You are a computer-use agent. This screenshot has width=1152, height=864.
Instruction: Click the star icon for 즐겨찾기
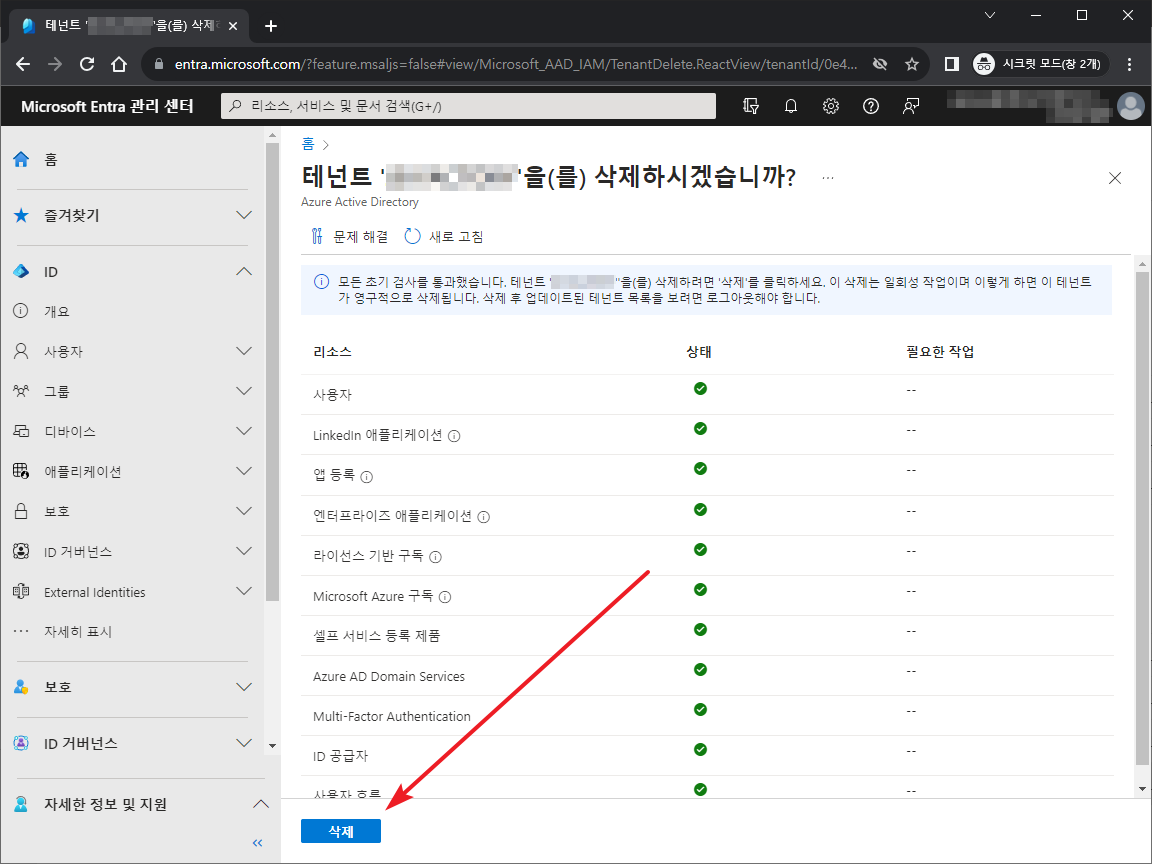point(21,215)
